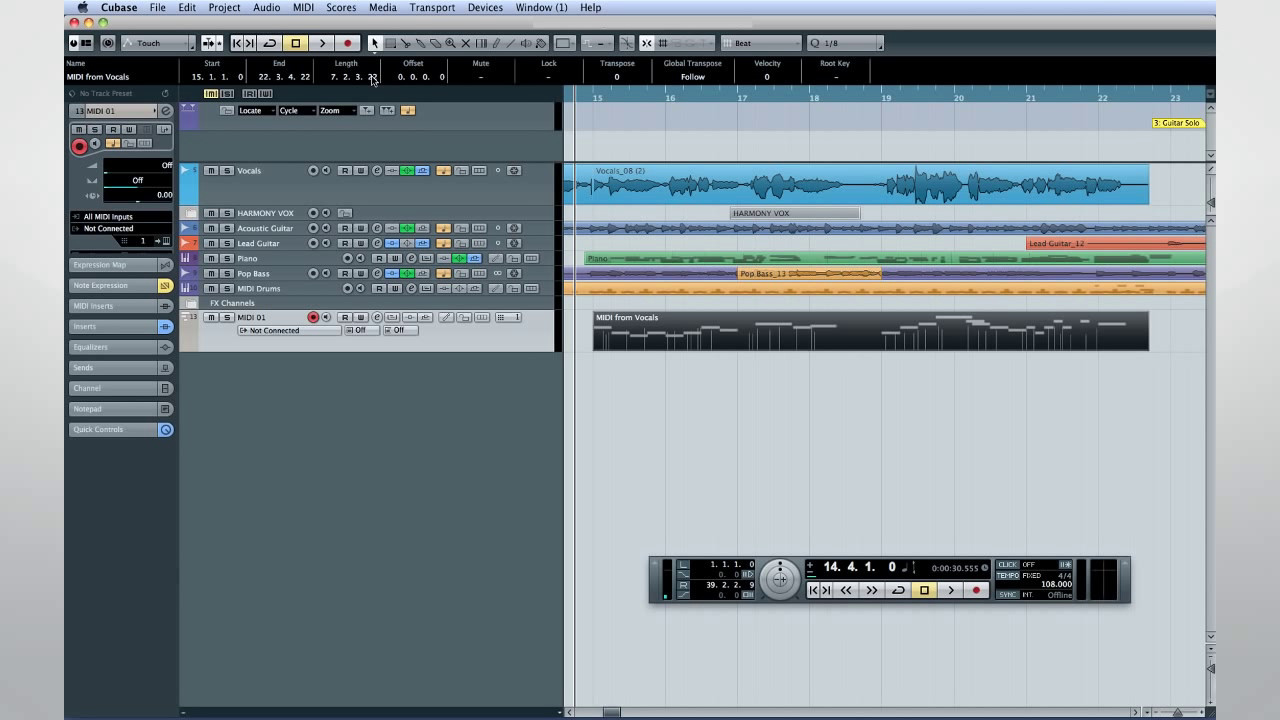Click the CLICK metronome button in transport panel
Viewport: 1280px width, 720px height.
point(1007,565)
